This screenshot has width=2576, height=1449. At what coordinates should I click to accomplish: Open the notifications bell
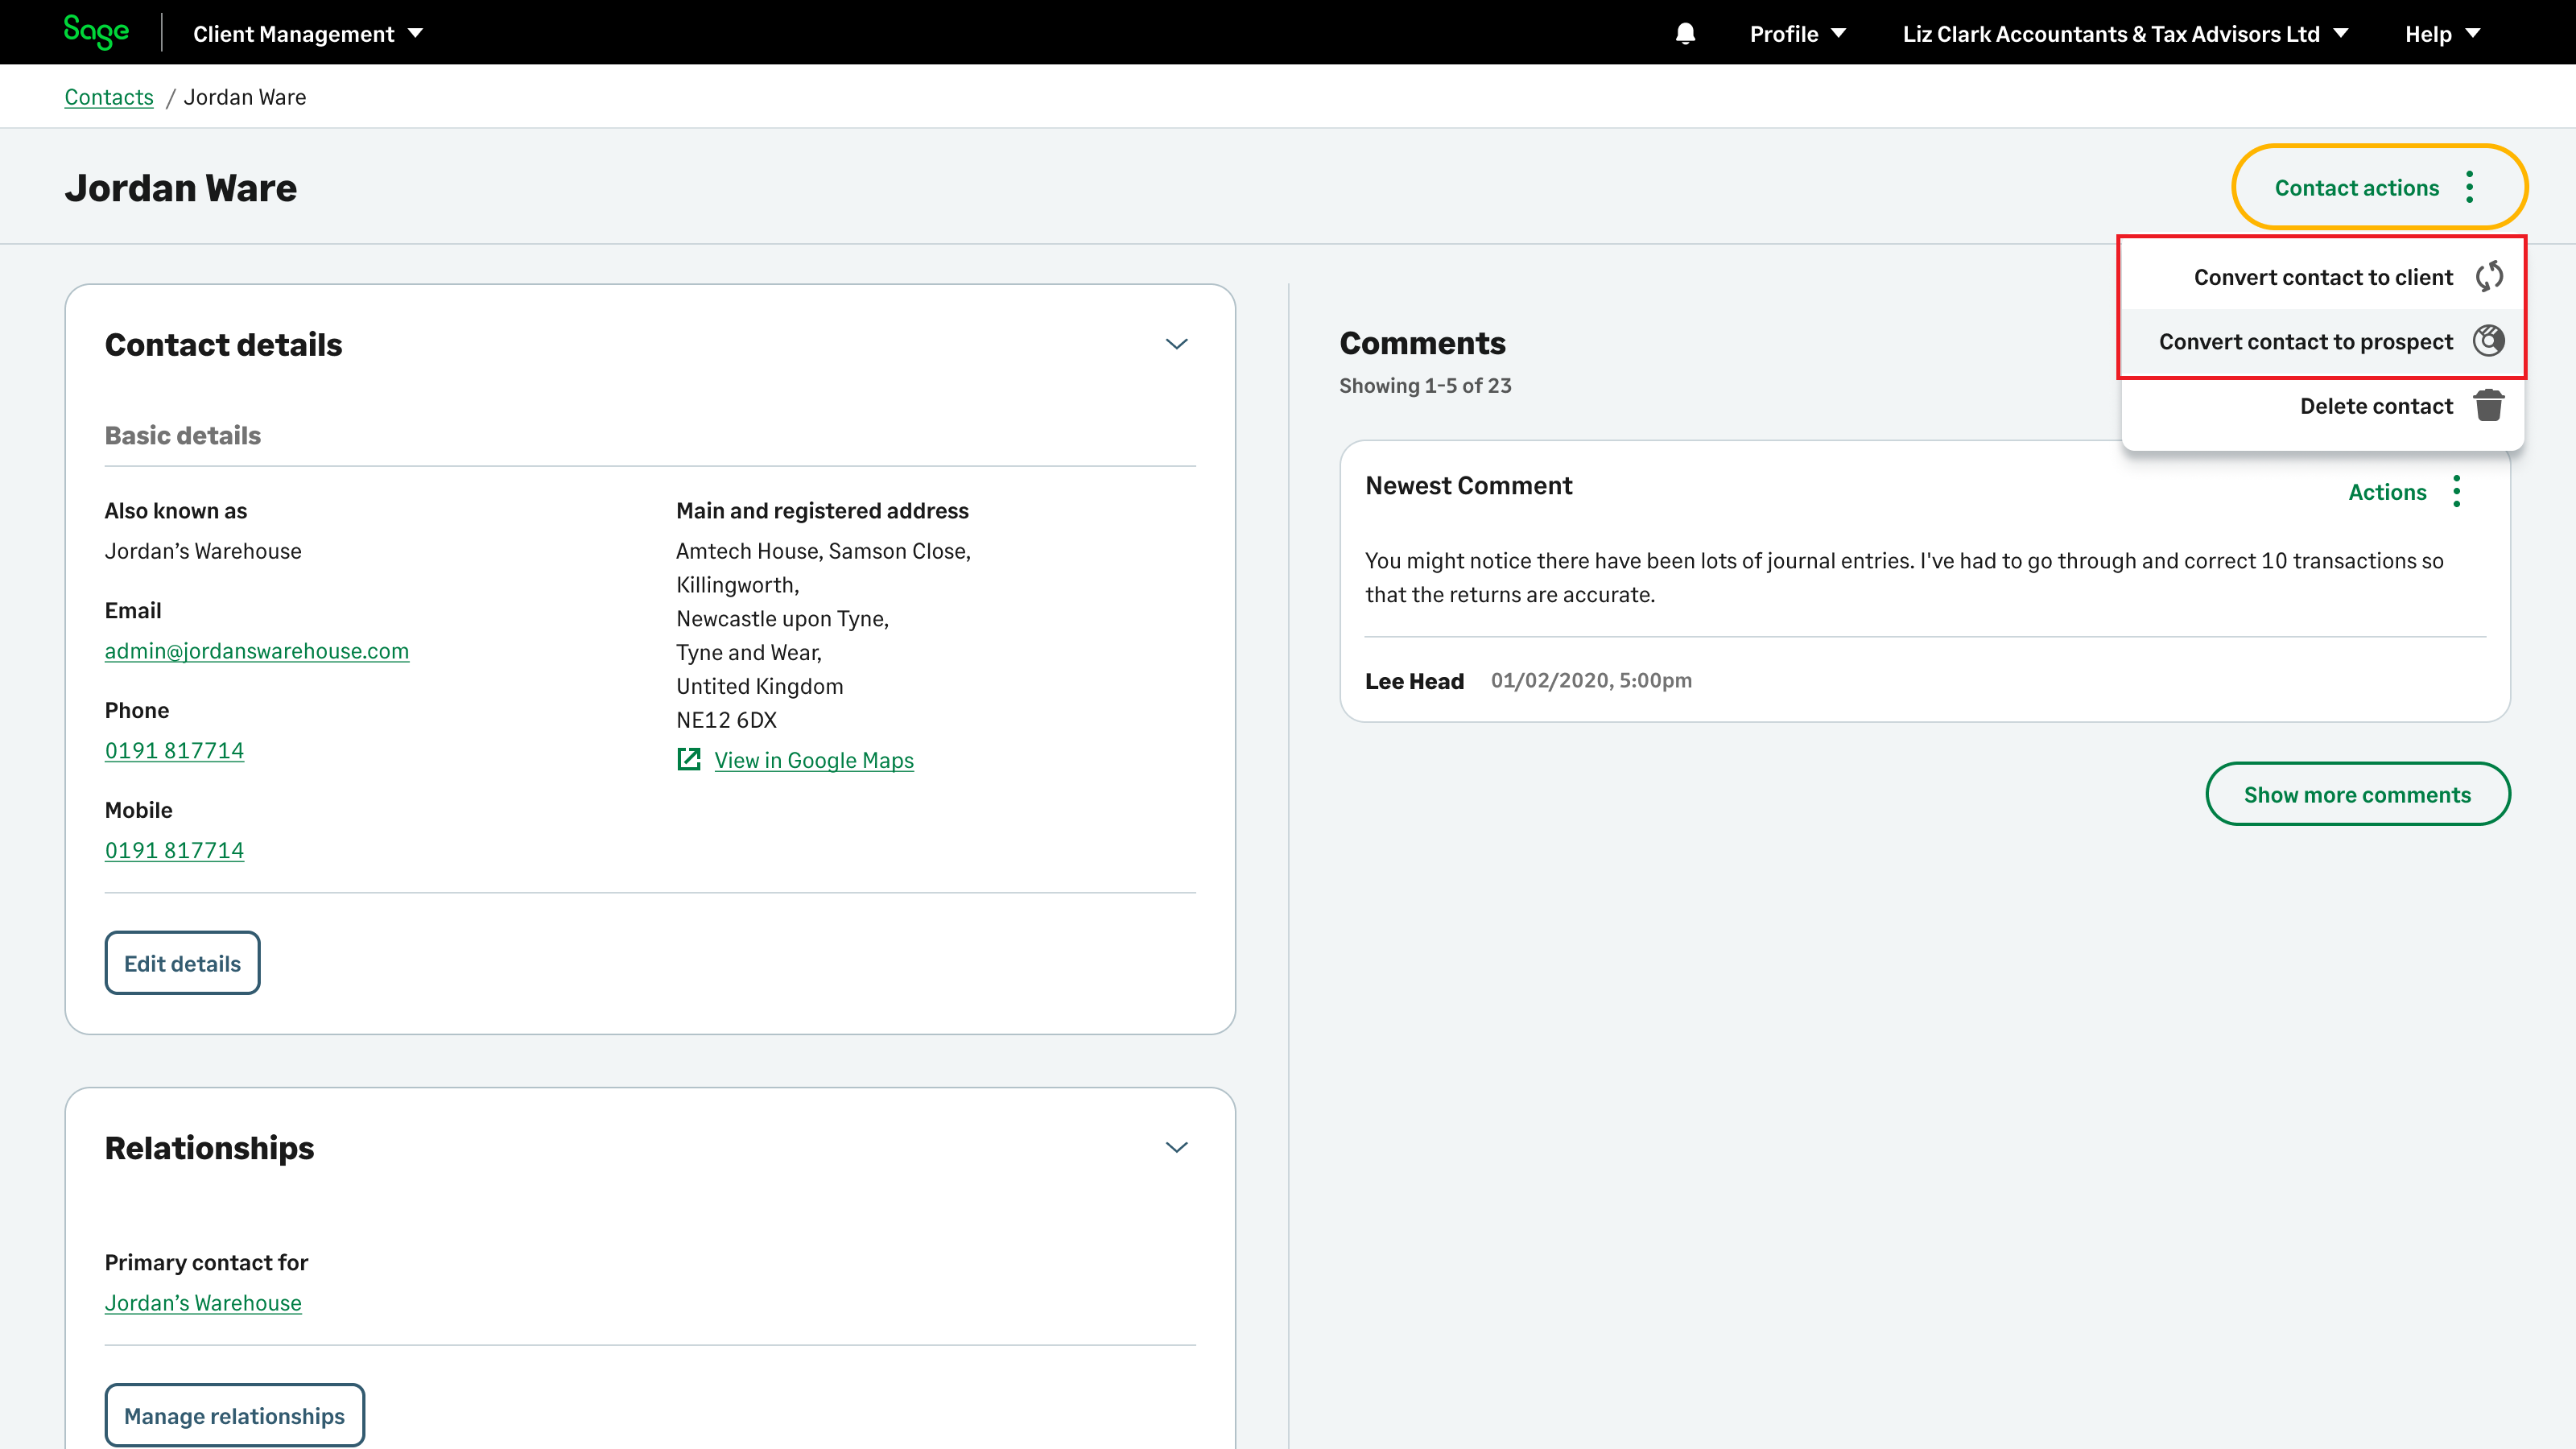pyautogui.click(x=1685, y=34)
